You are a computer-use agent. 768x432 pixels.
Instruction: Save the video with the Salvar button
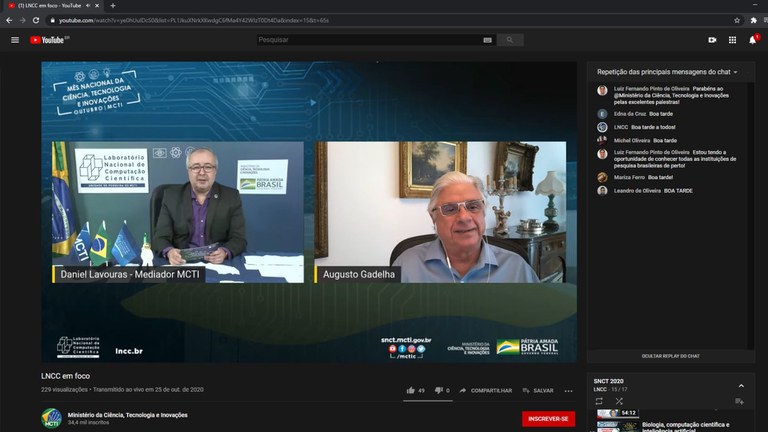click(x=538, y=390)
